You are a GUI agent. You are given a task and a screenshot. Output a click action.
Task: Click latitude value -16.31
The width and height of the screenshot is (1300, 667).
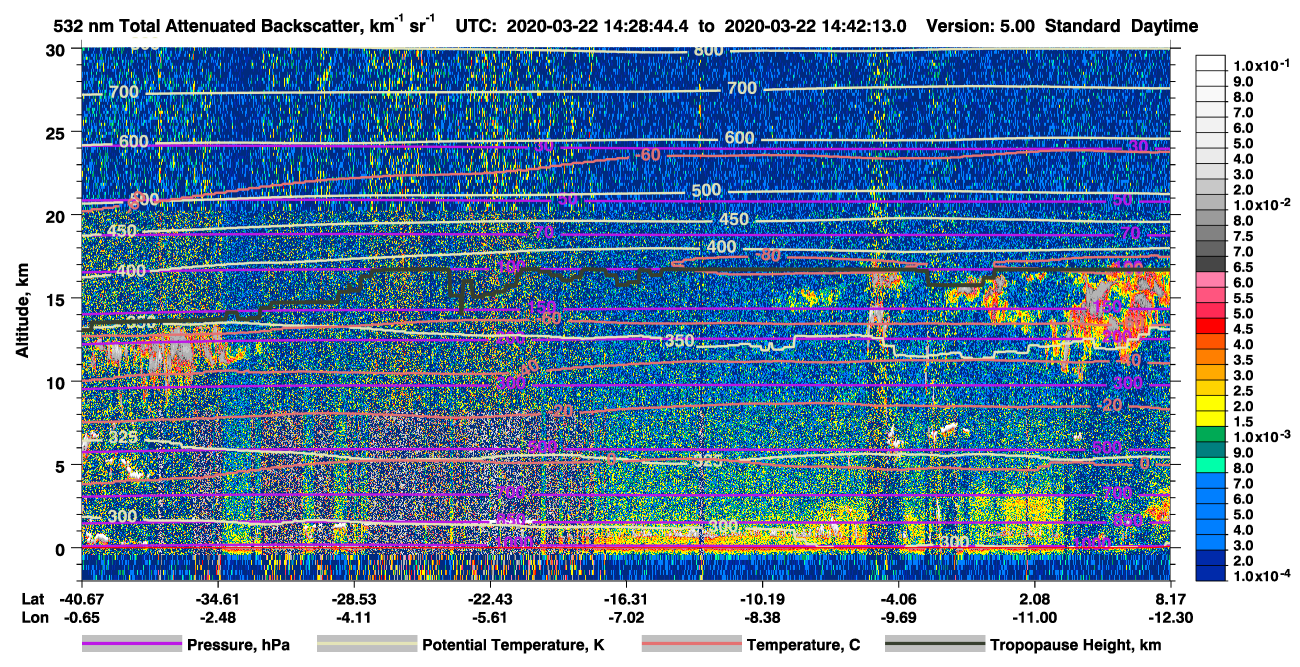626,598
